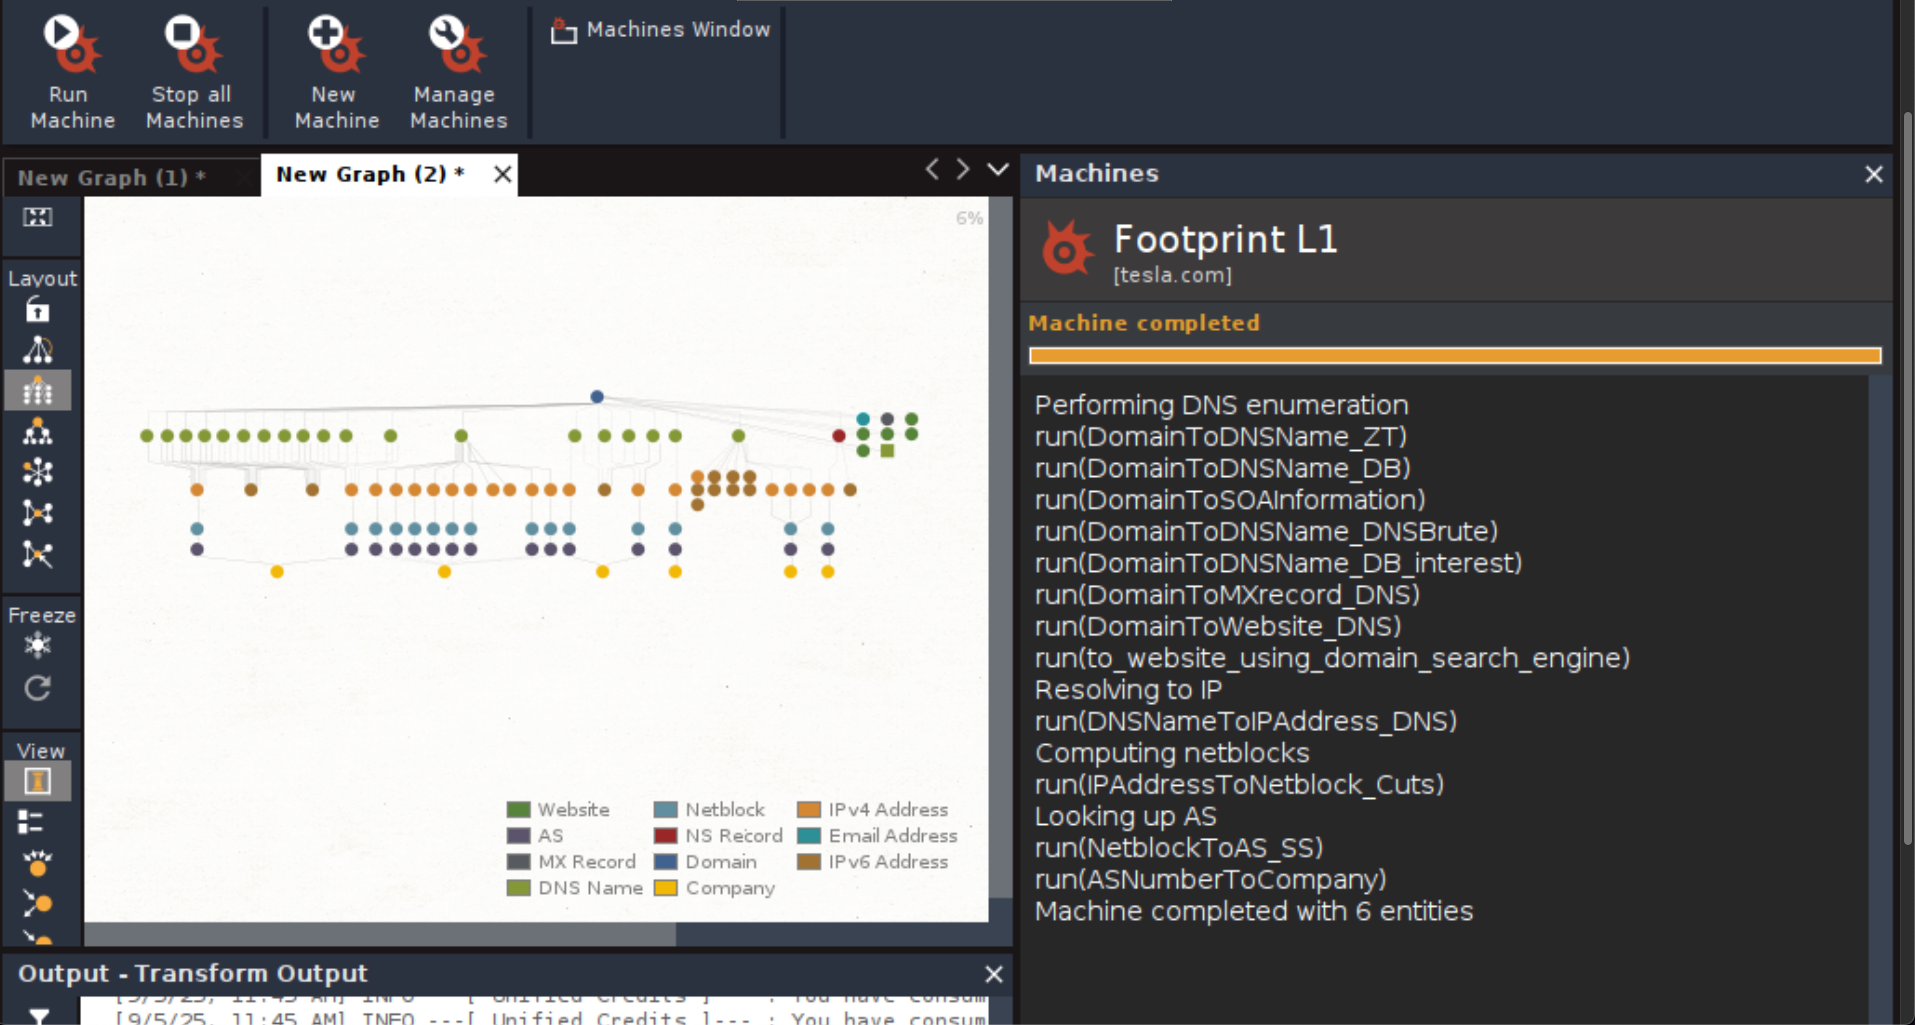
Task: Toggle the layout lock icon
Action: (38, 310)
